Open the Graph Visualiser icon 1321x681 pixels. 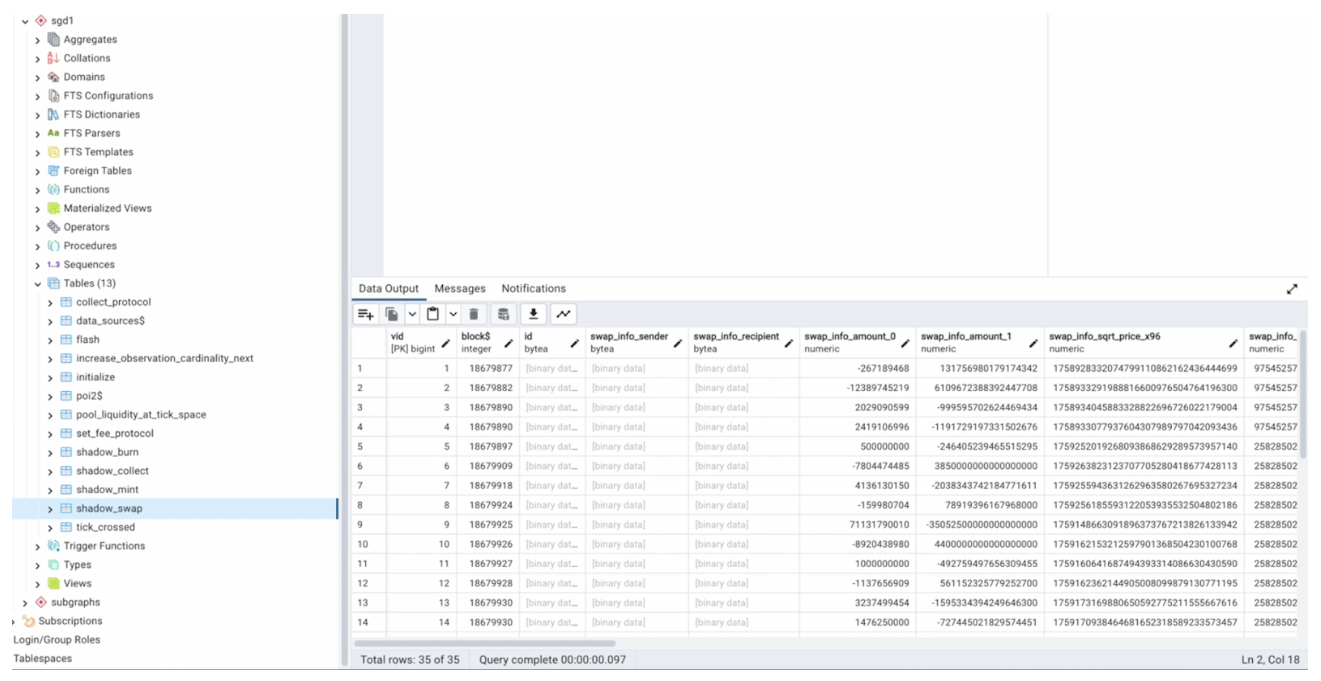pyautogui.click(x=563, y=314)
